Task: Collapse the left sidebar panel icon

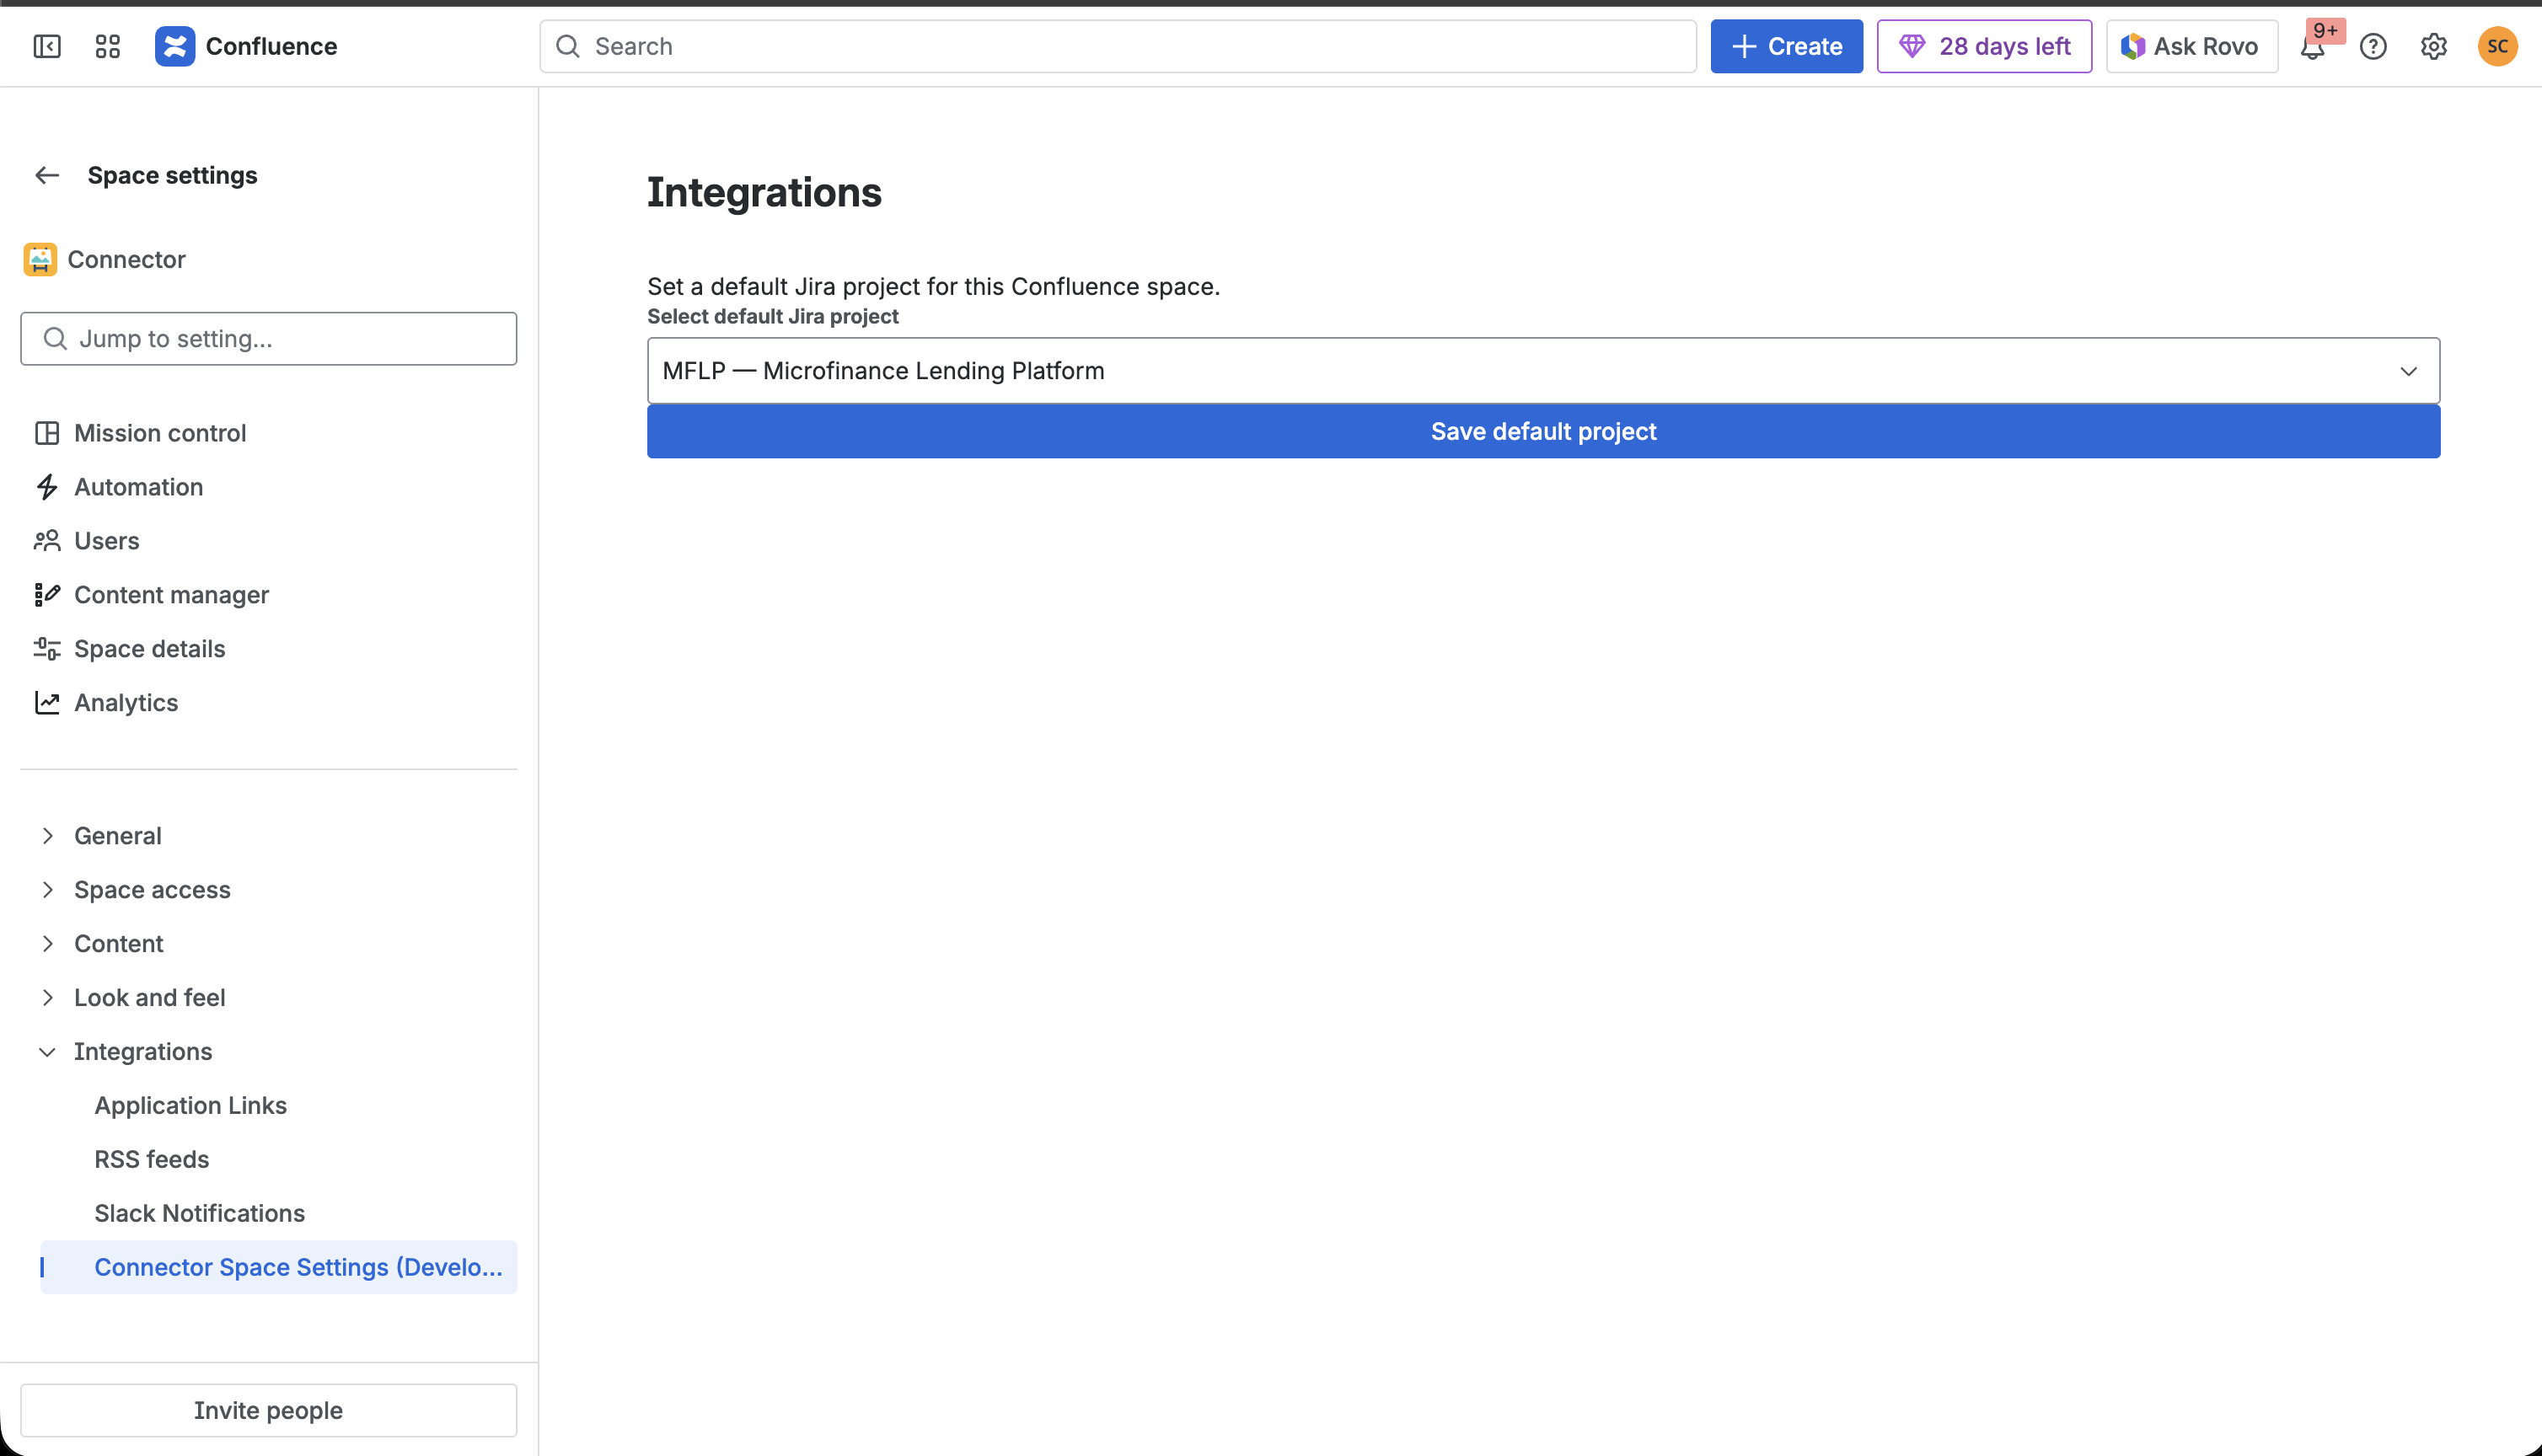Action: 47,46
